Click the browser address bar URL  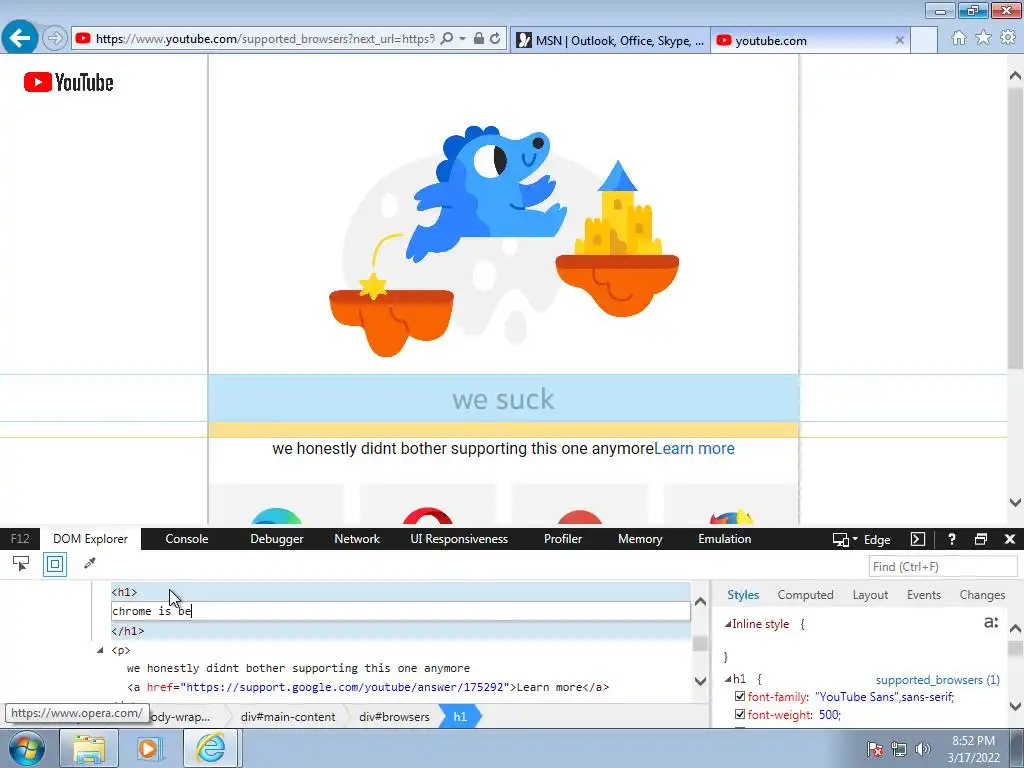click(x=264, y=39)
